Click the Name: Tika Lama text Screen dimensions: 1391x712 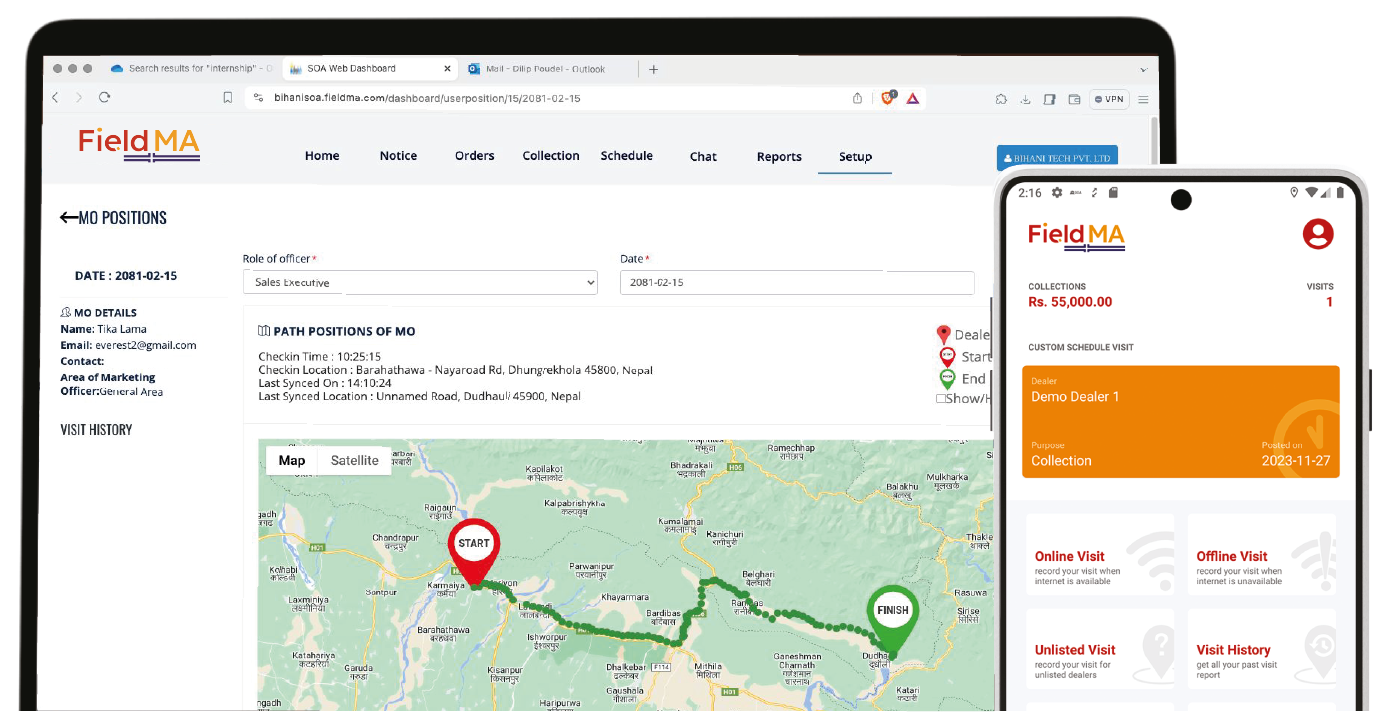click(x=103, y=329)
